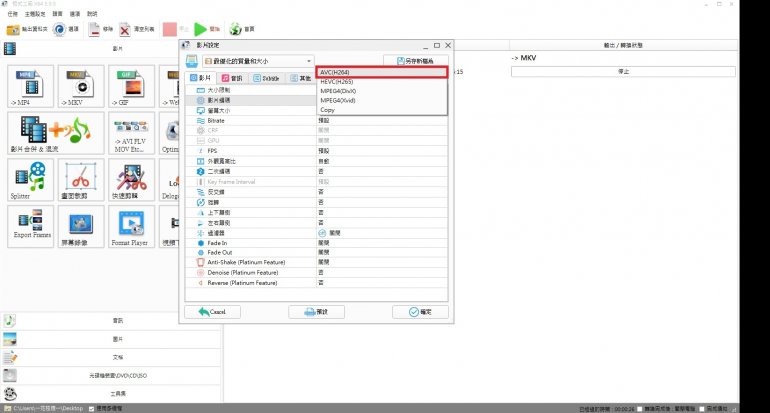Click the -> MKV task entry in output list
Viewport: 770px width, 413px height.
524,58
